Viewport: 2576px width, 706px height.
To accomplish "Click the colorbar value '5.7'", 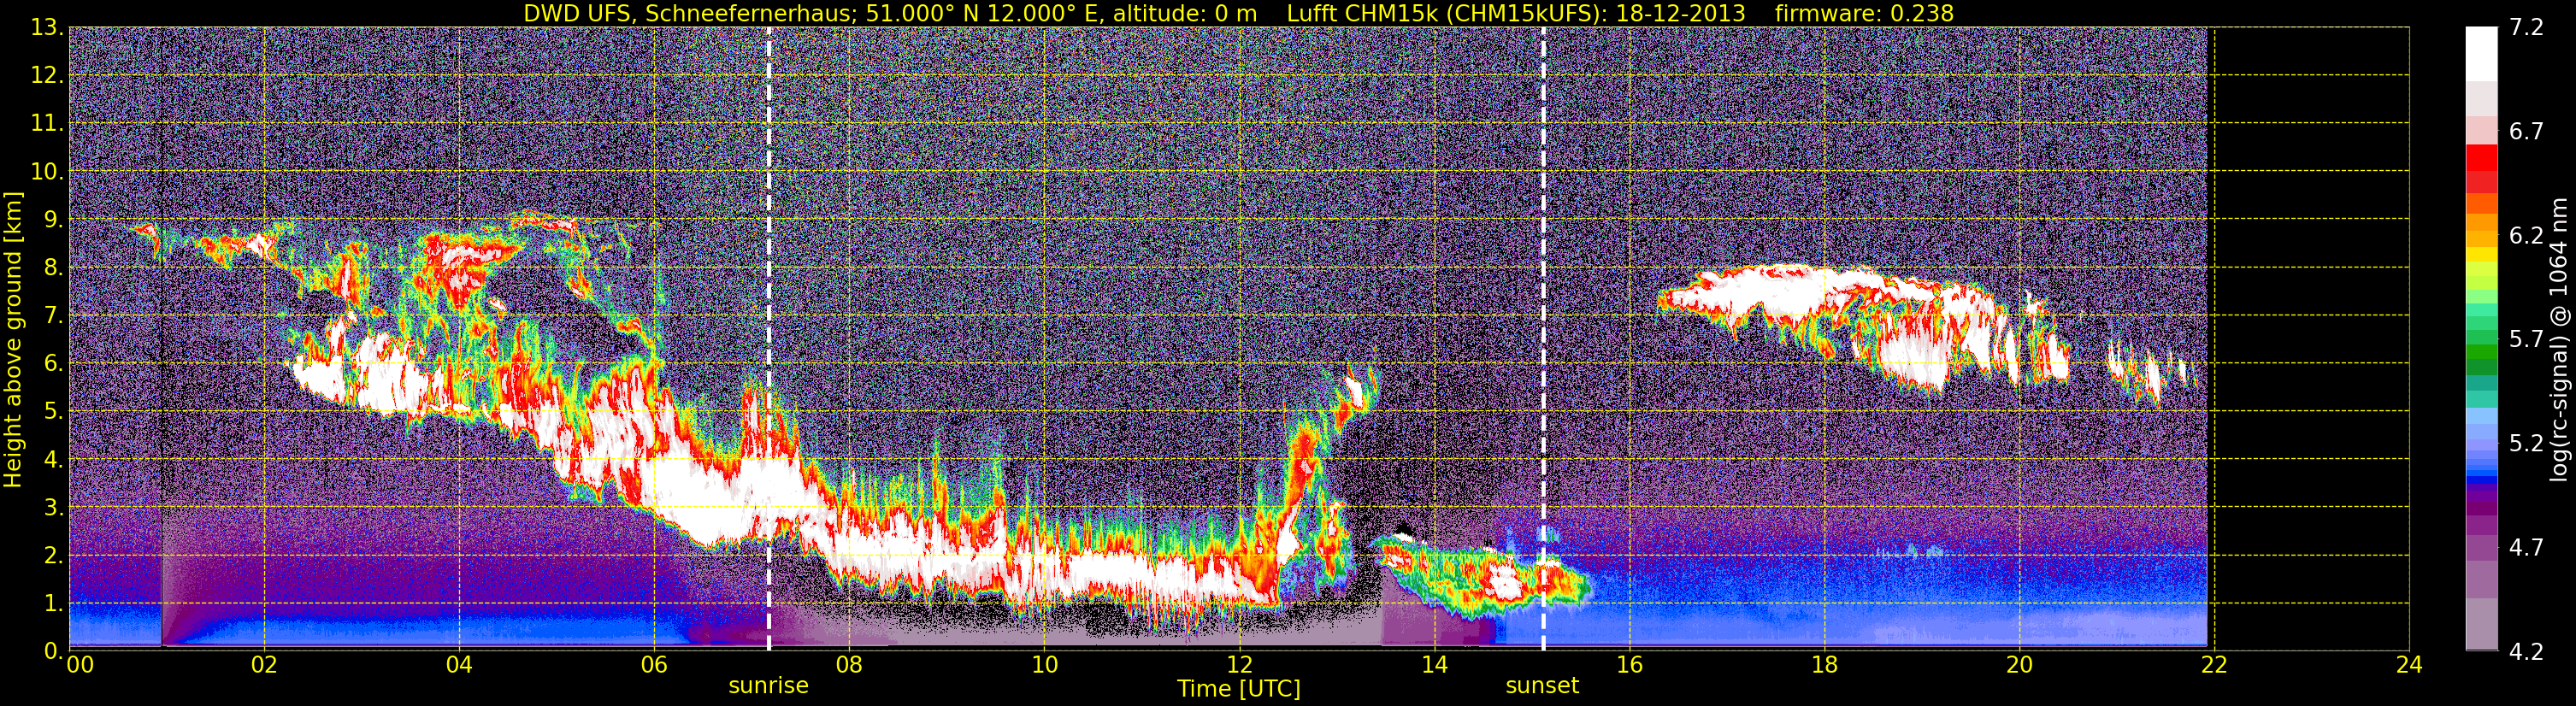I will click(2526, 339).
